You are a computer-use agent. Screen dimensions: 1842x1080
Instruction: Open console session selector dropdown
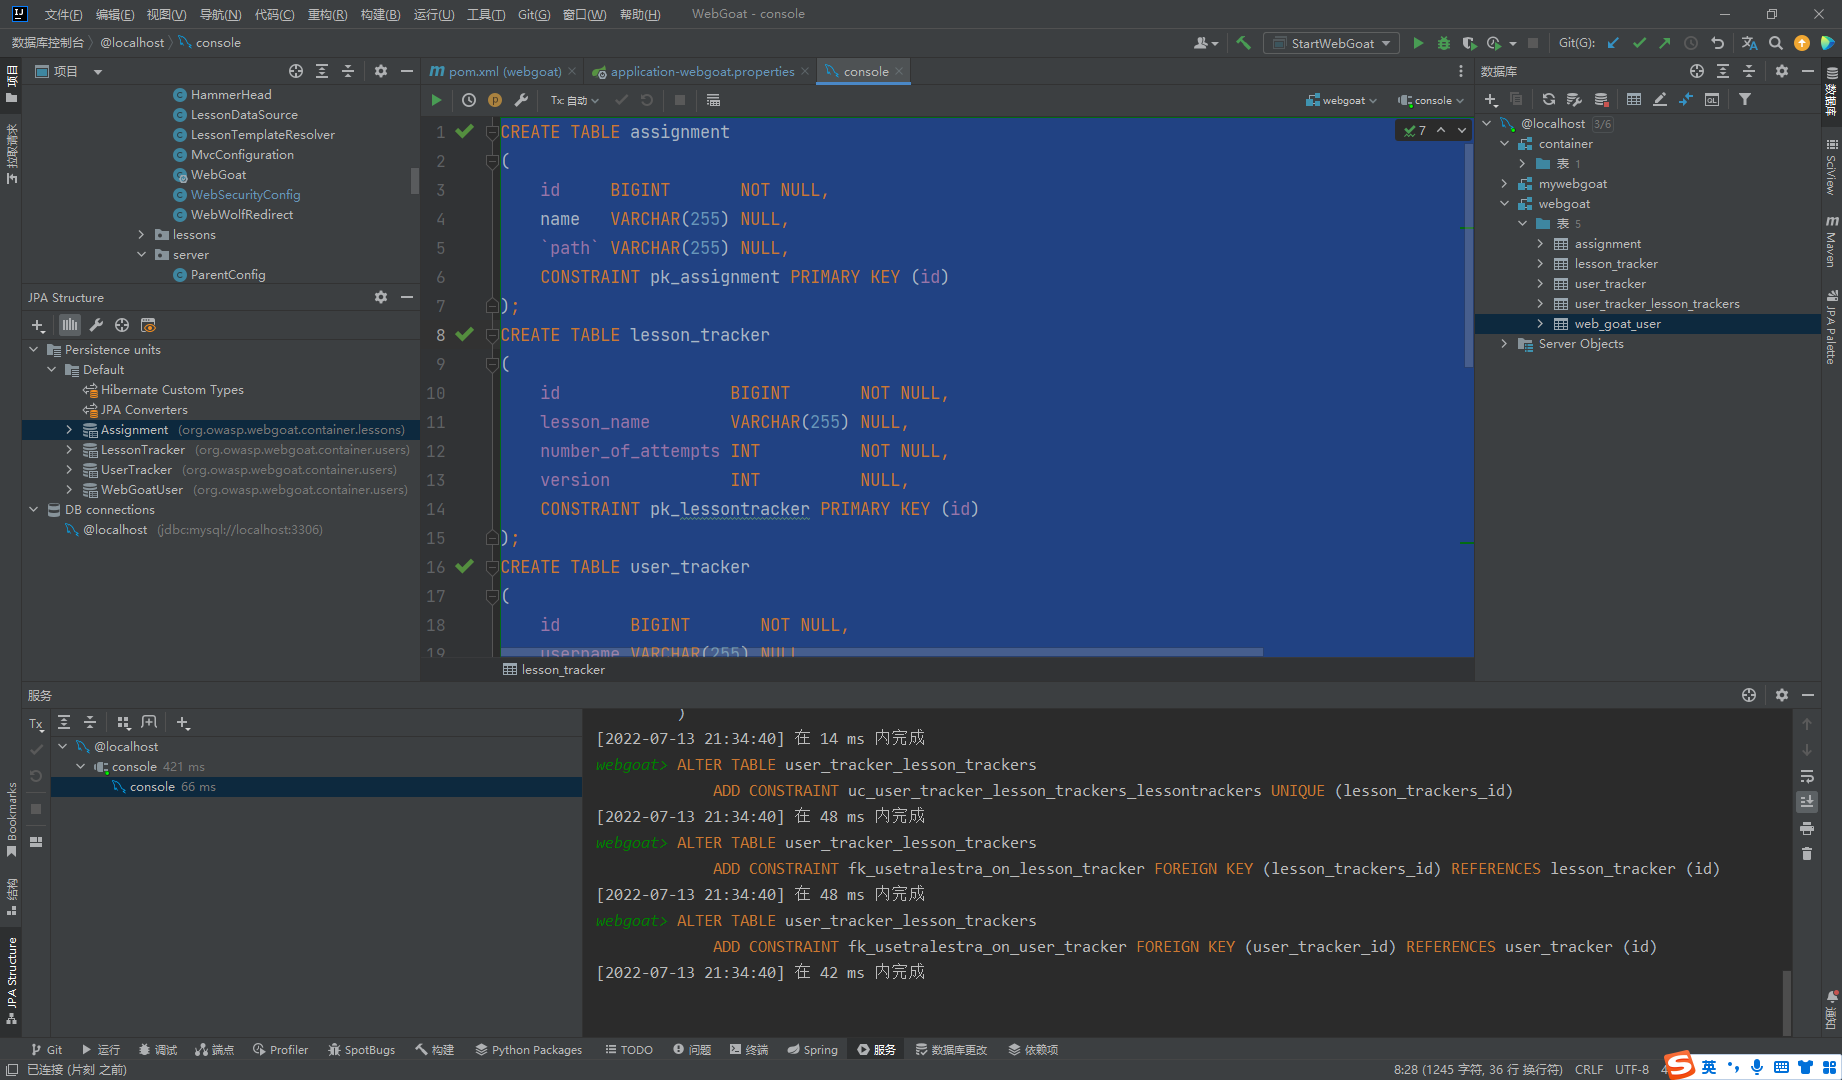1431,100
